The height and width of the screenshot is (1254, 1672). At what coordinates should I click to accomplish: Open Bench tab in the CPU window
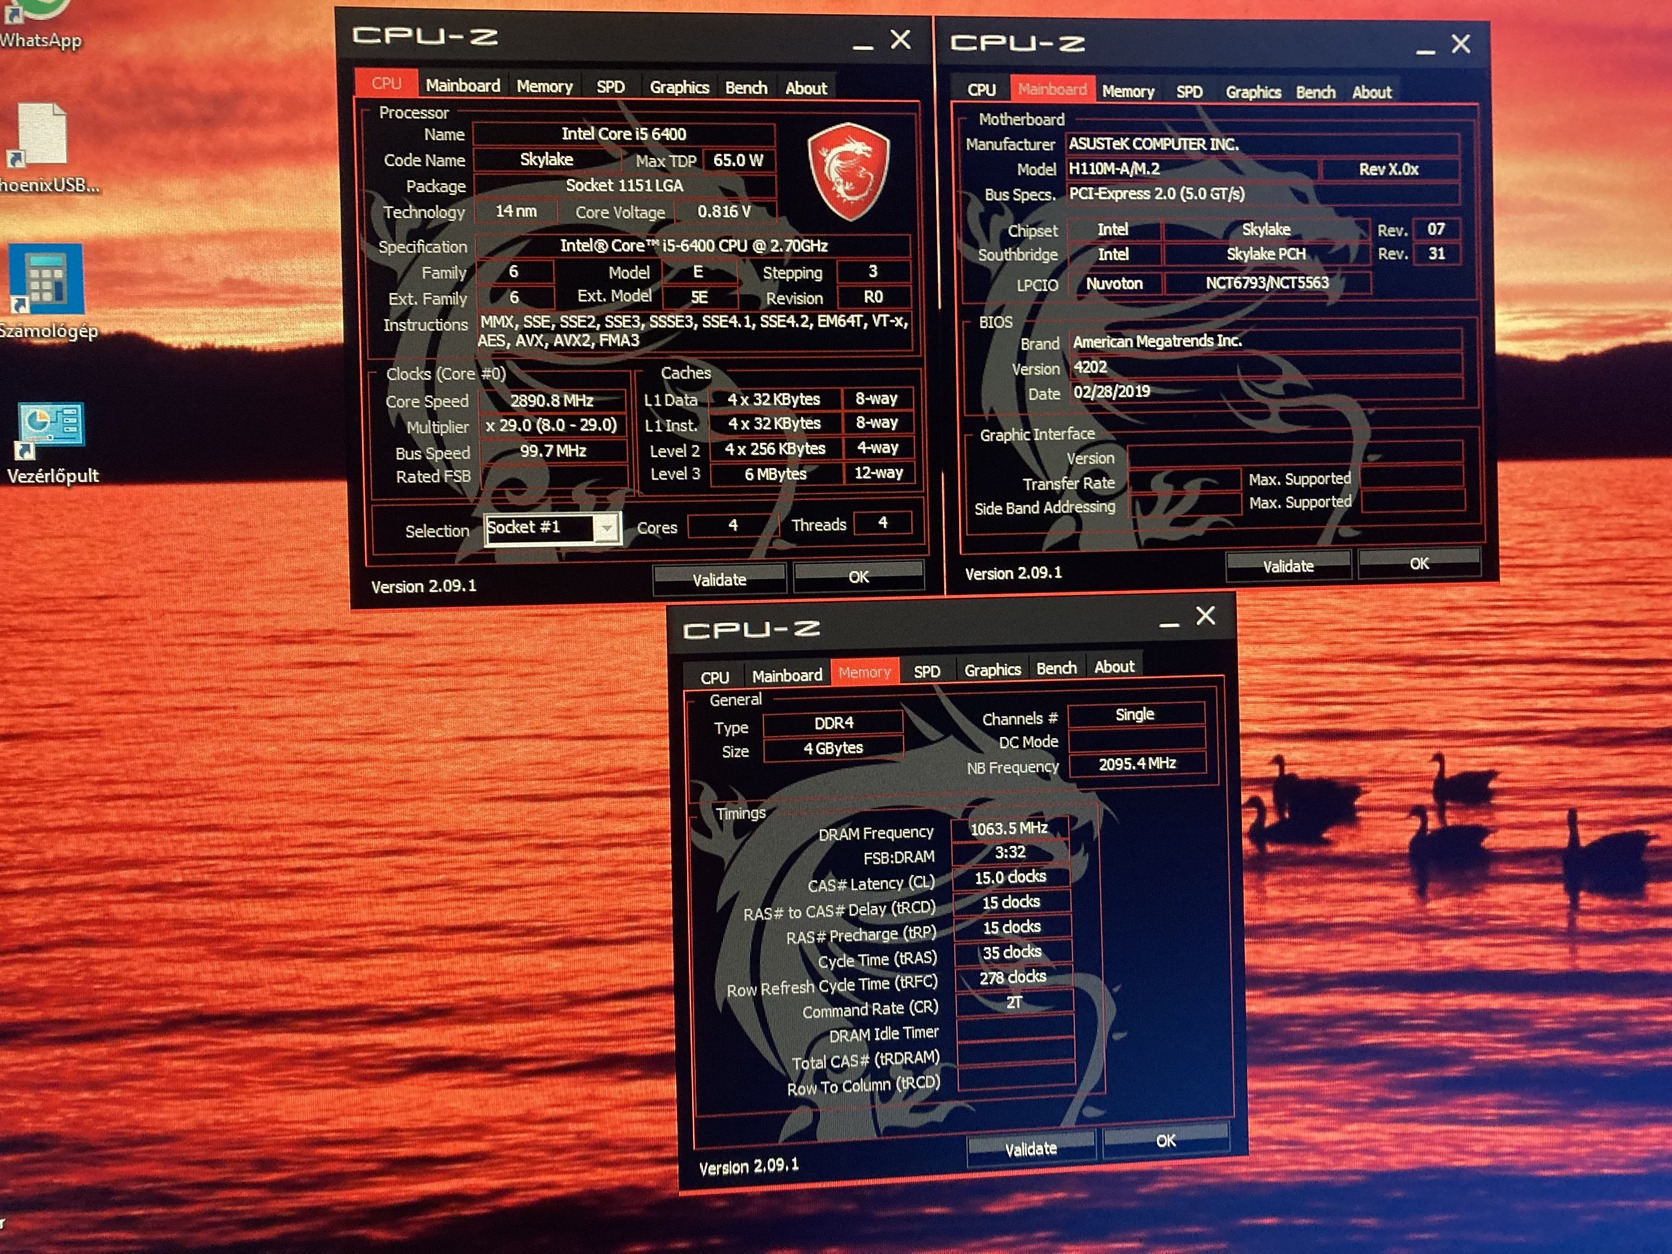click(x=746, y=88)
